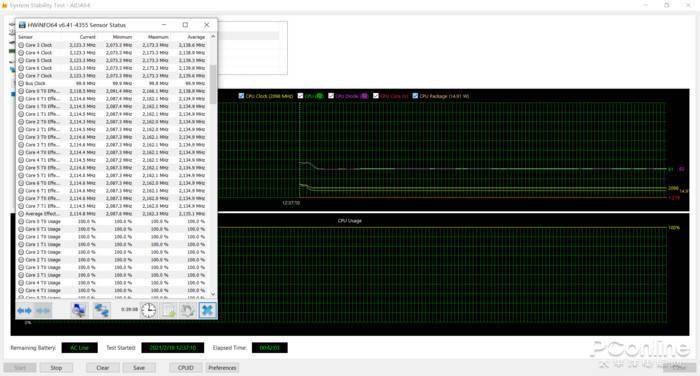700x376 pixels.
Task: Reset sensor timing via the clock icon
Action: (149, 310)
